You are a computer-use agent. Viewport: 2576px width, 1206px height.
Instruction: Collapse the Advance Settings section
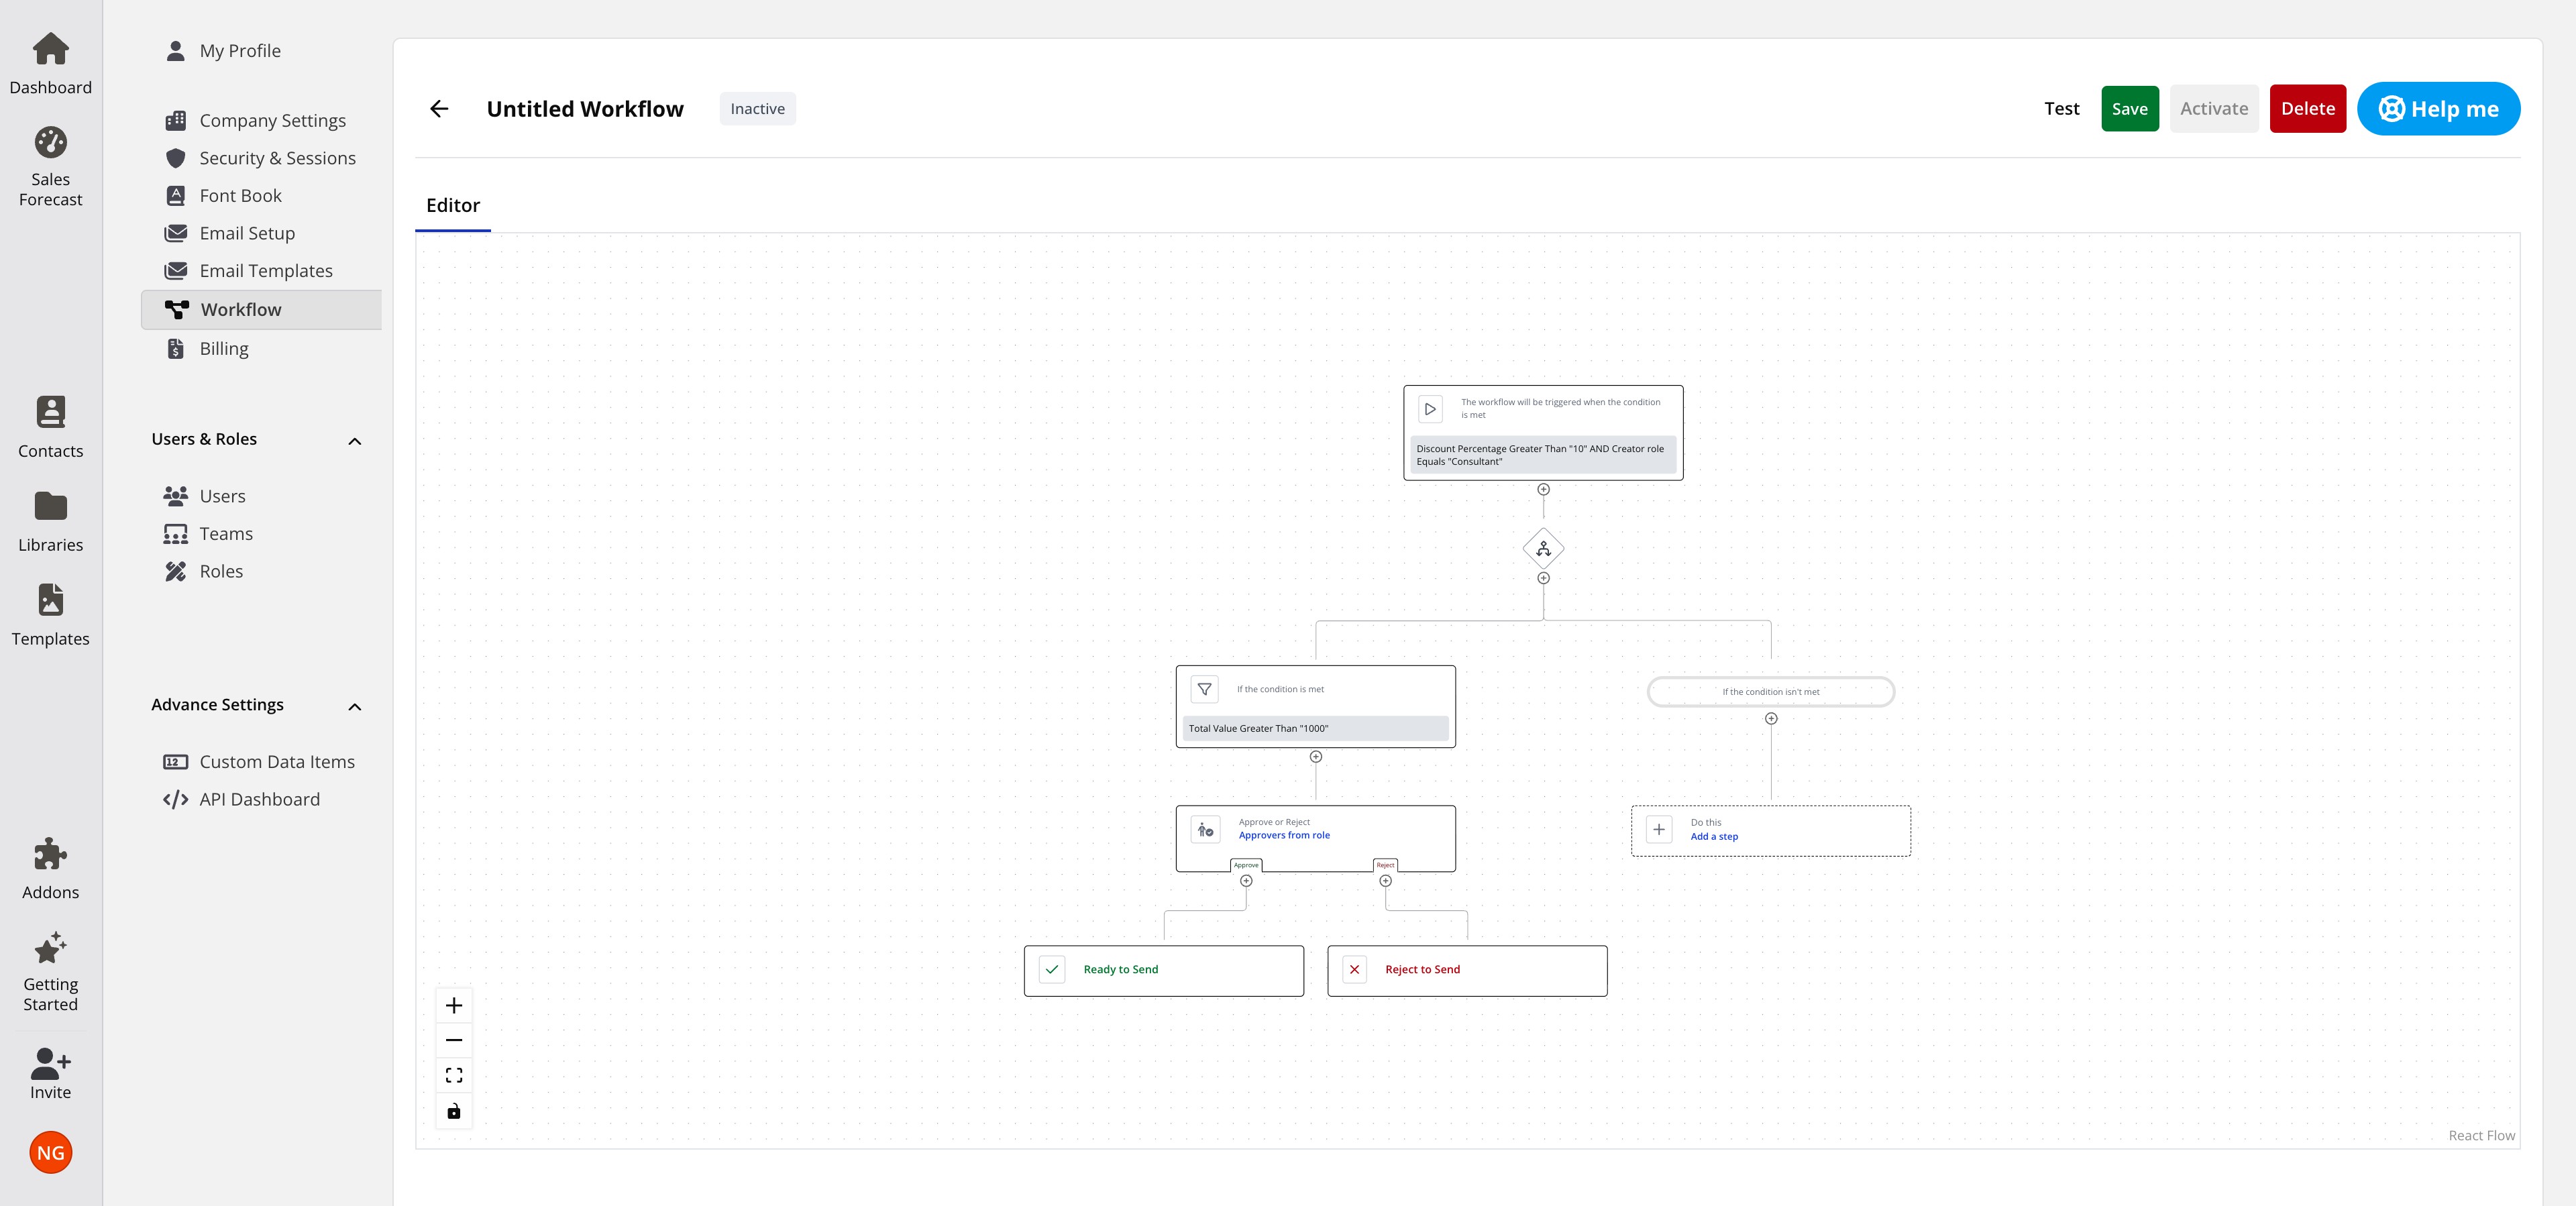[x=354, y=707]
